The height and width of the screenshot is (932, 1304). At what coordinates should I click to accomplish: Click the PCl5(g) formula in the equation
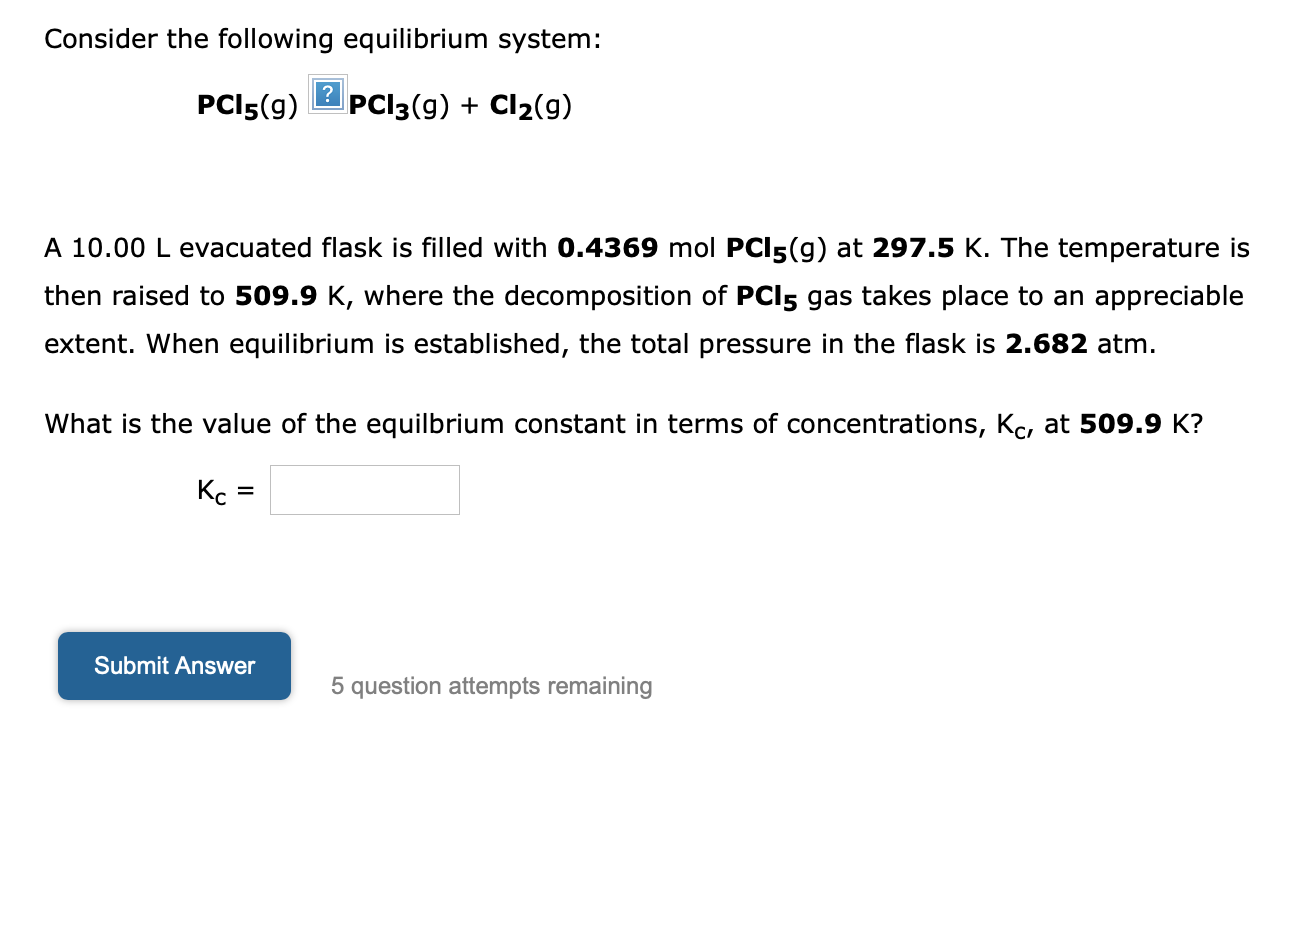(x=246, y=105)
